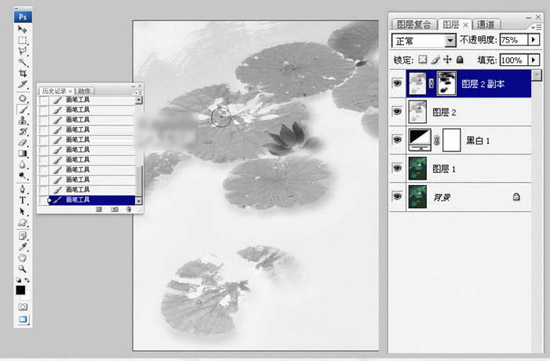Click the foreground black color swatch

(20, 290)
